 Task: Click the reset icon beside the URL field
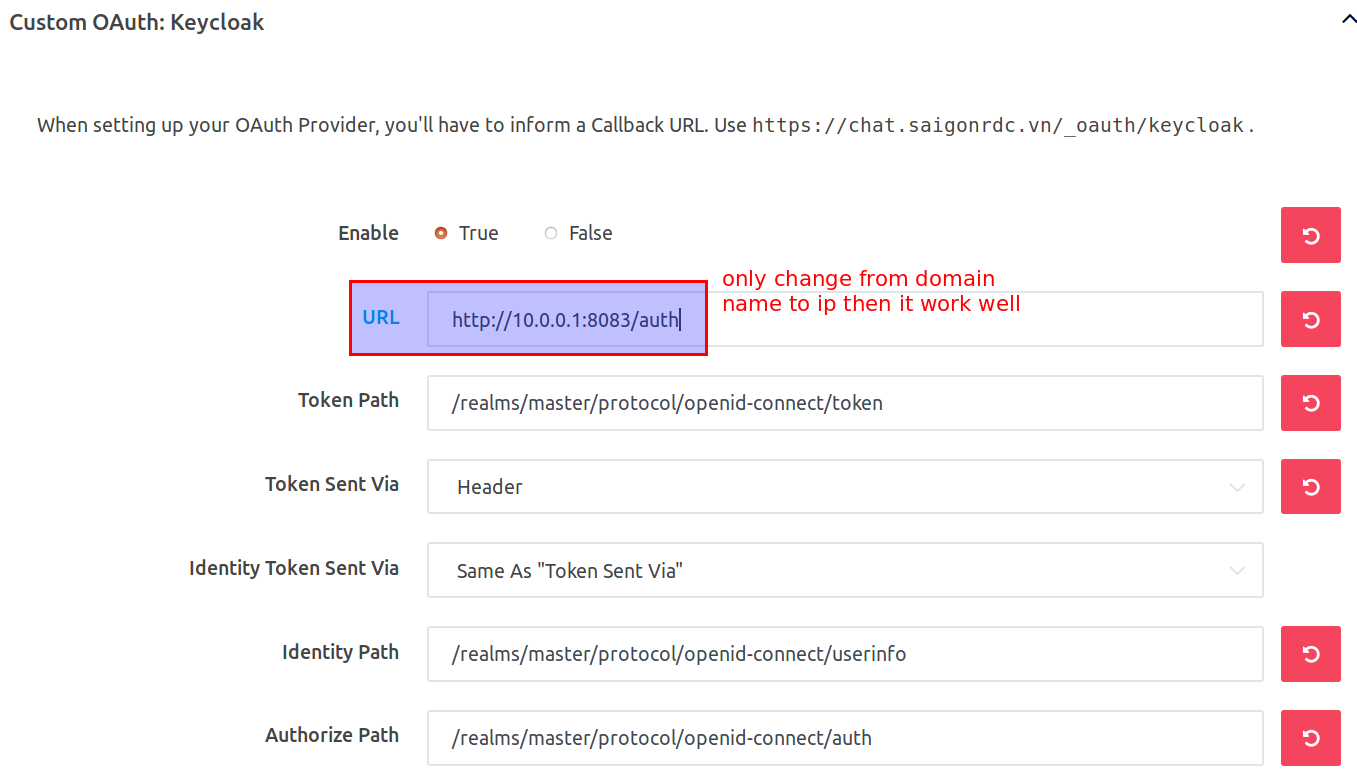[1310, 318]
